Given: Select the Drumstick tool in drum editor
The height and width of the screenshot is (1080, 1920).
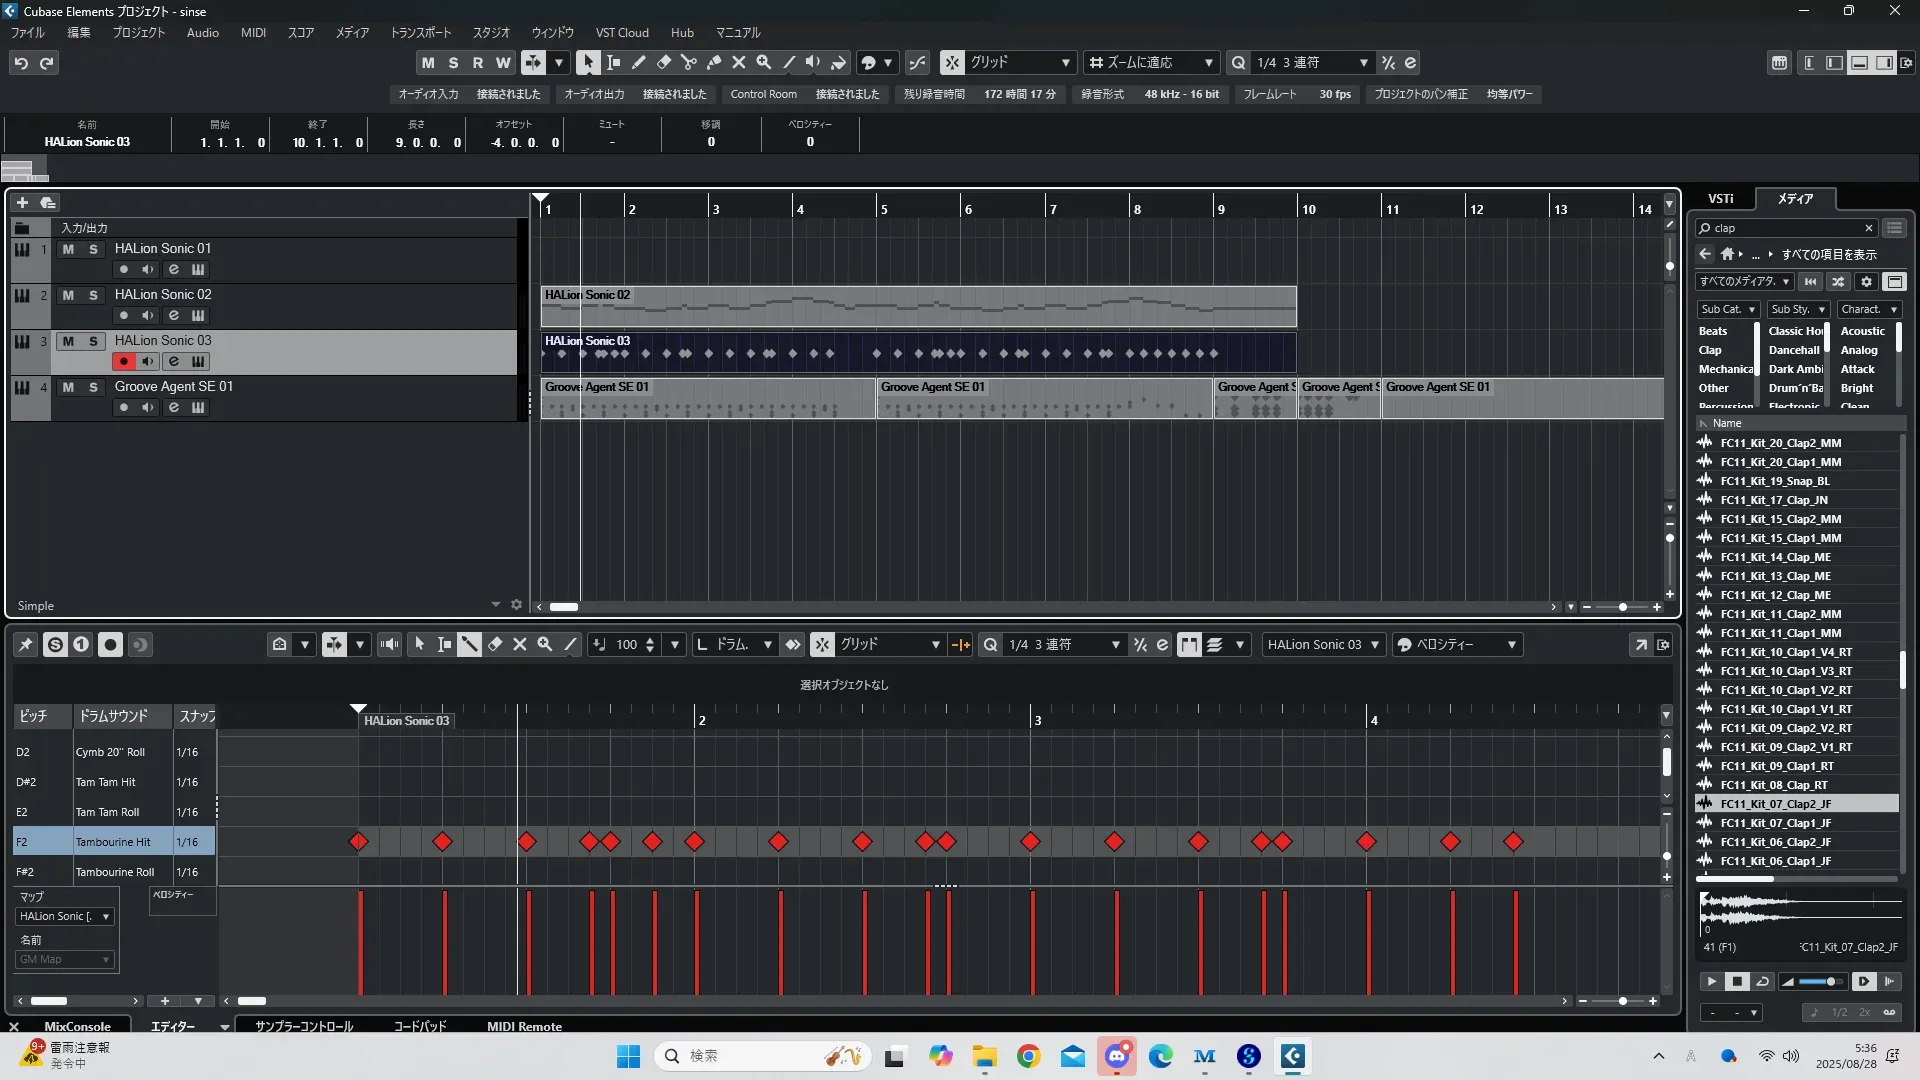Looking at the screenshot, I should pos(469,645).
